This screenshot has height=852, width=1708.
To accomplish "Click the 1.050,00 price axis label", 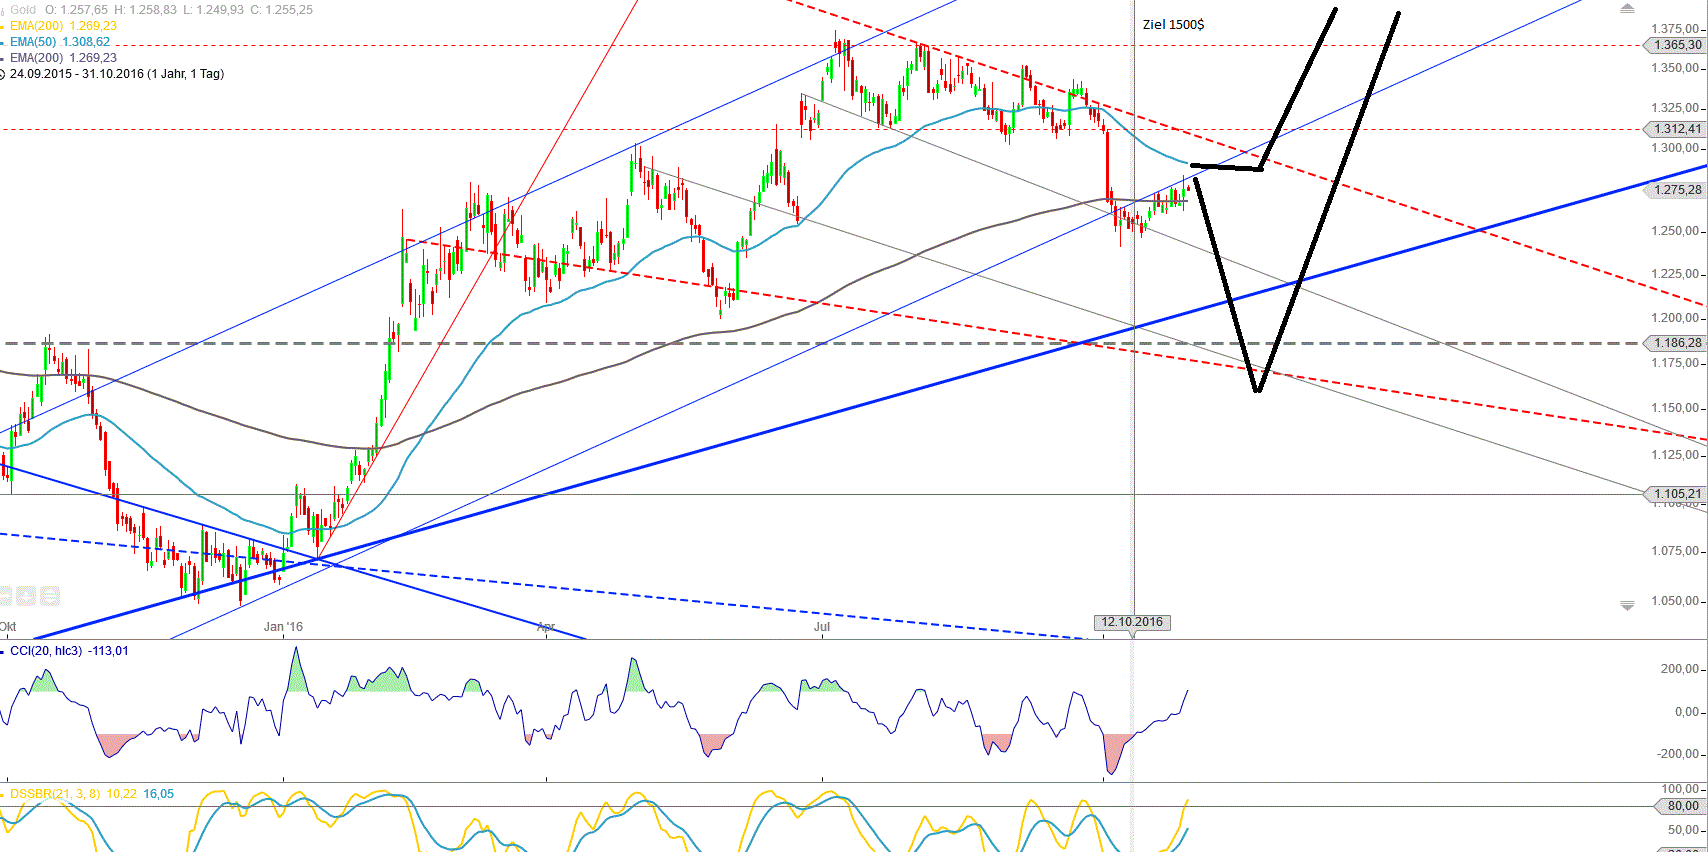I will click(x=1676, y=601).
